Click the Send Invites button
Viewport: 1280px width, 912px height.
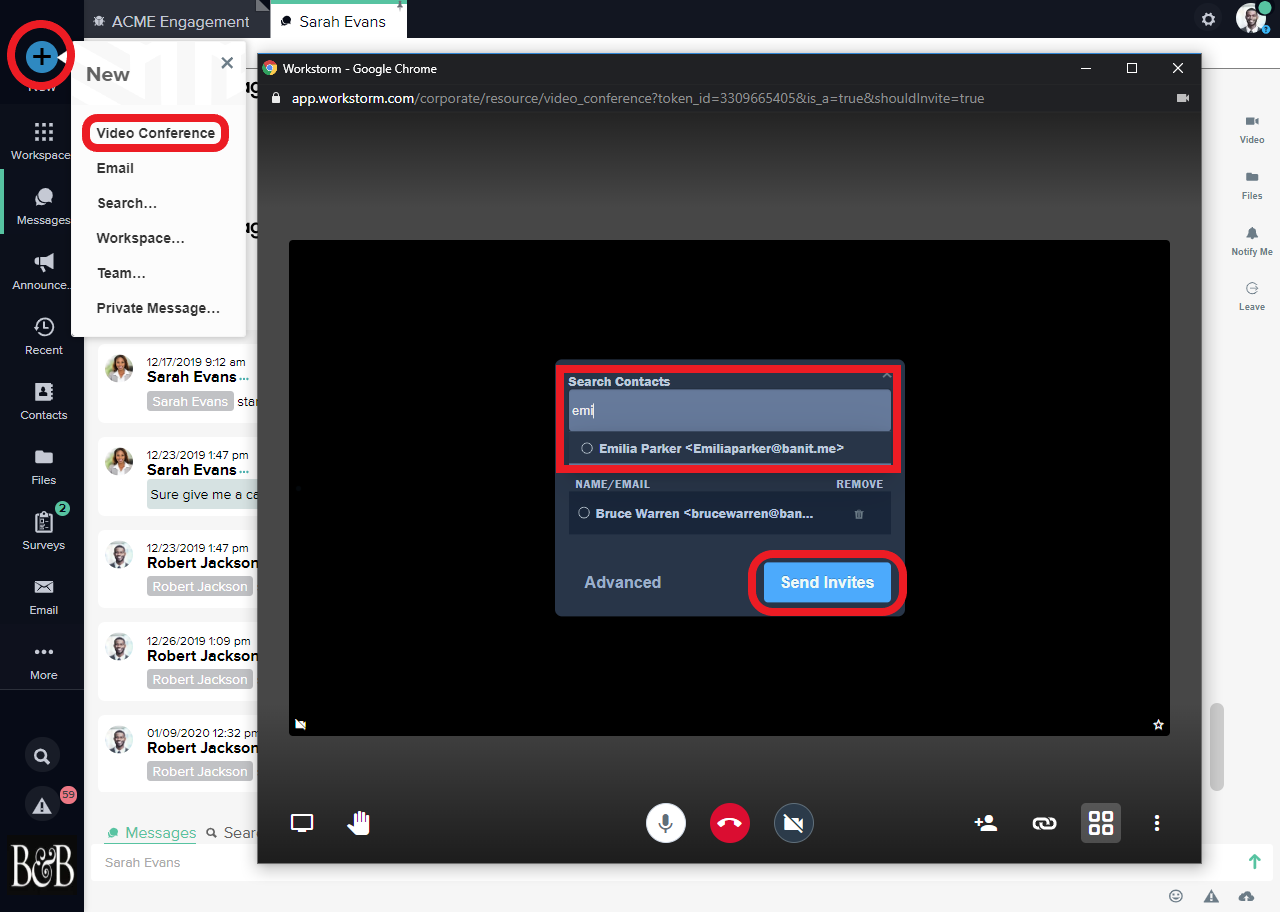coord(827,582)
